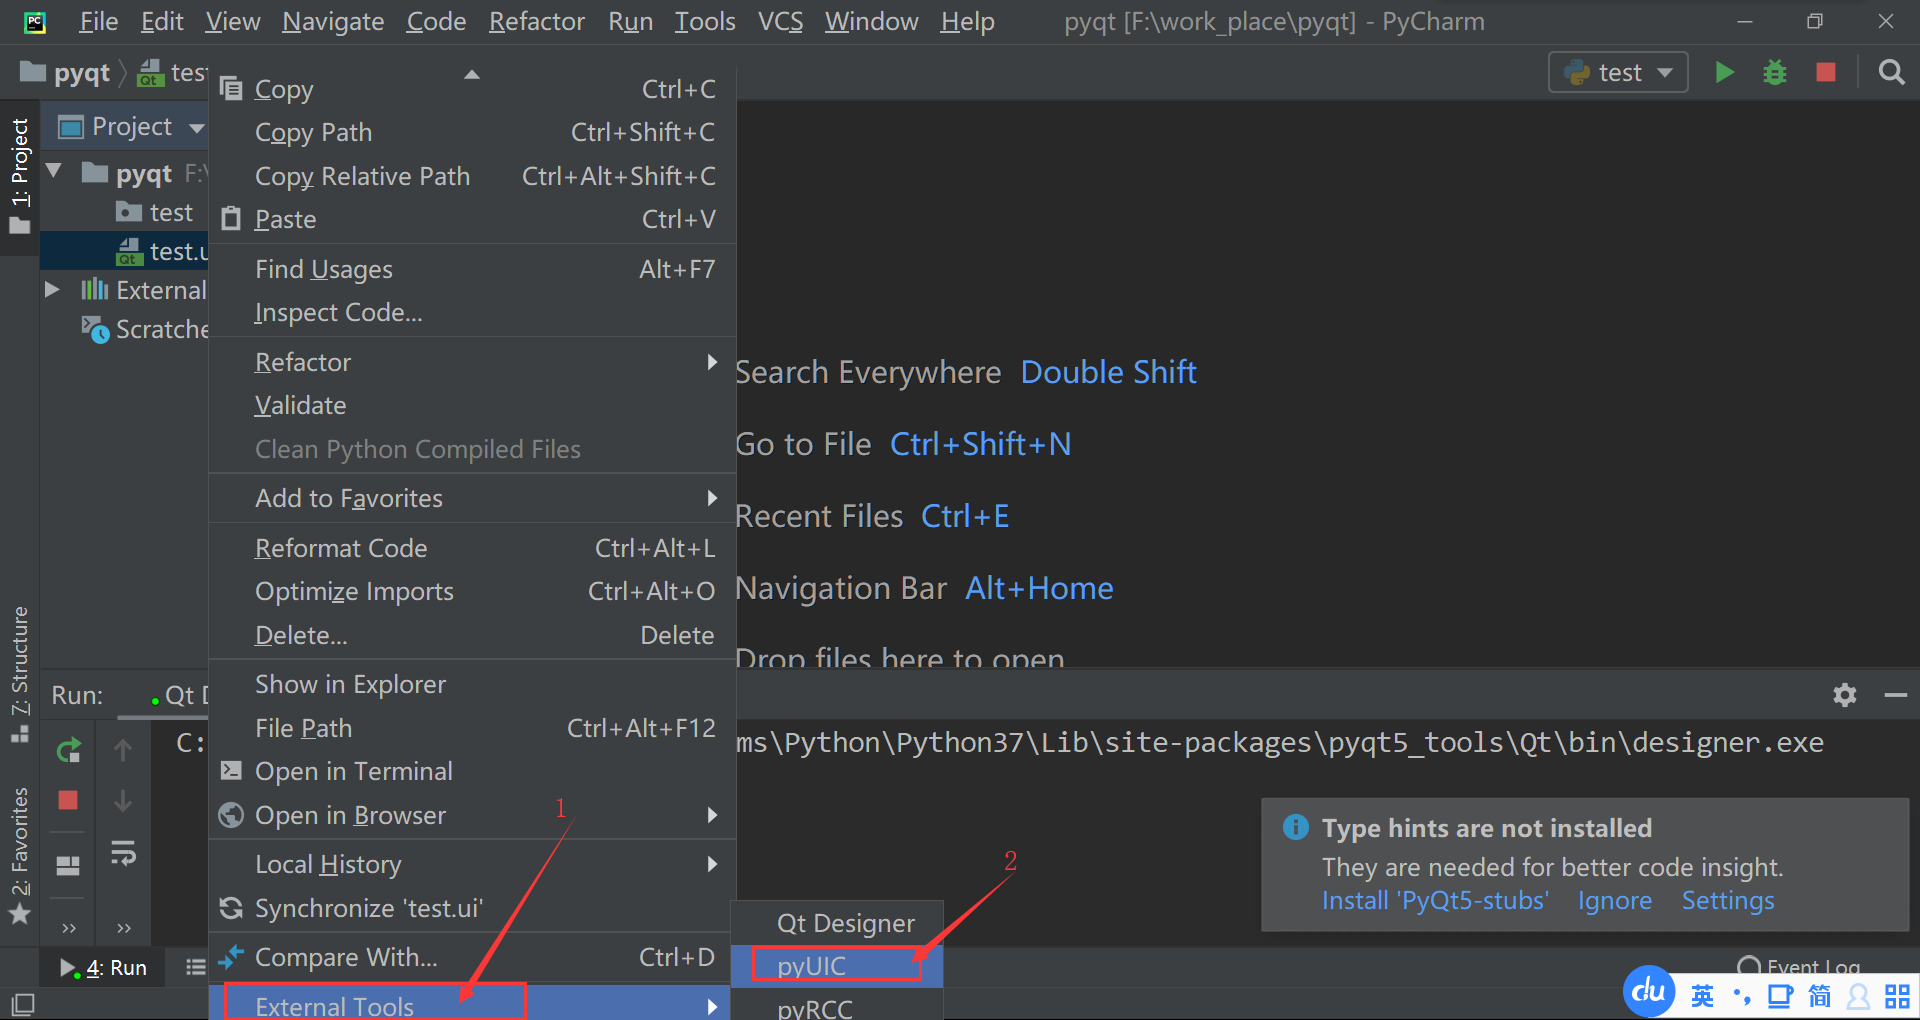This screenshot has height=1020, width=1920.
Task: Toggle simplified Chinese 简 in taskbar
Action: pyautogui.click(x=1820, y=995)
